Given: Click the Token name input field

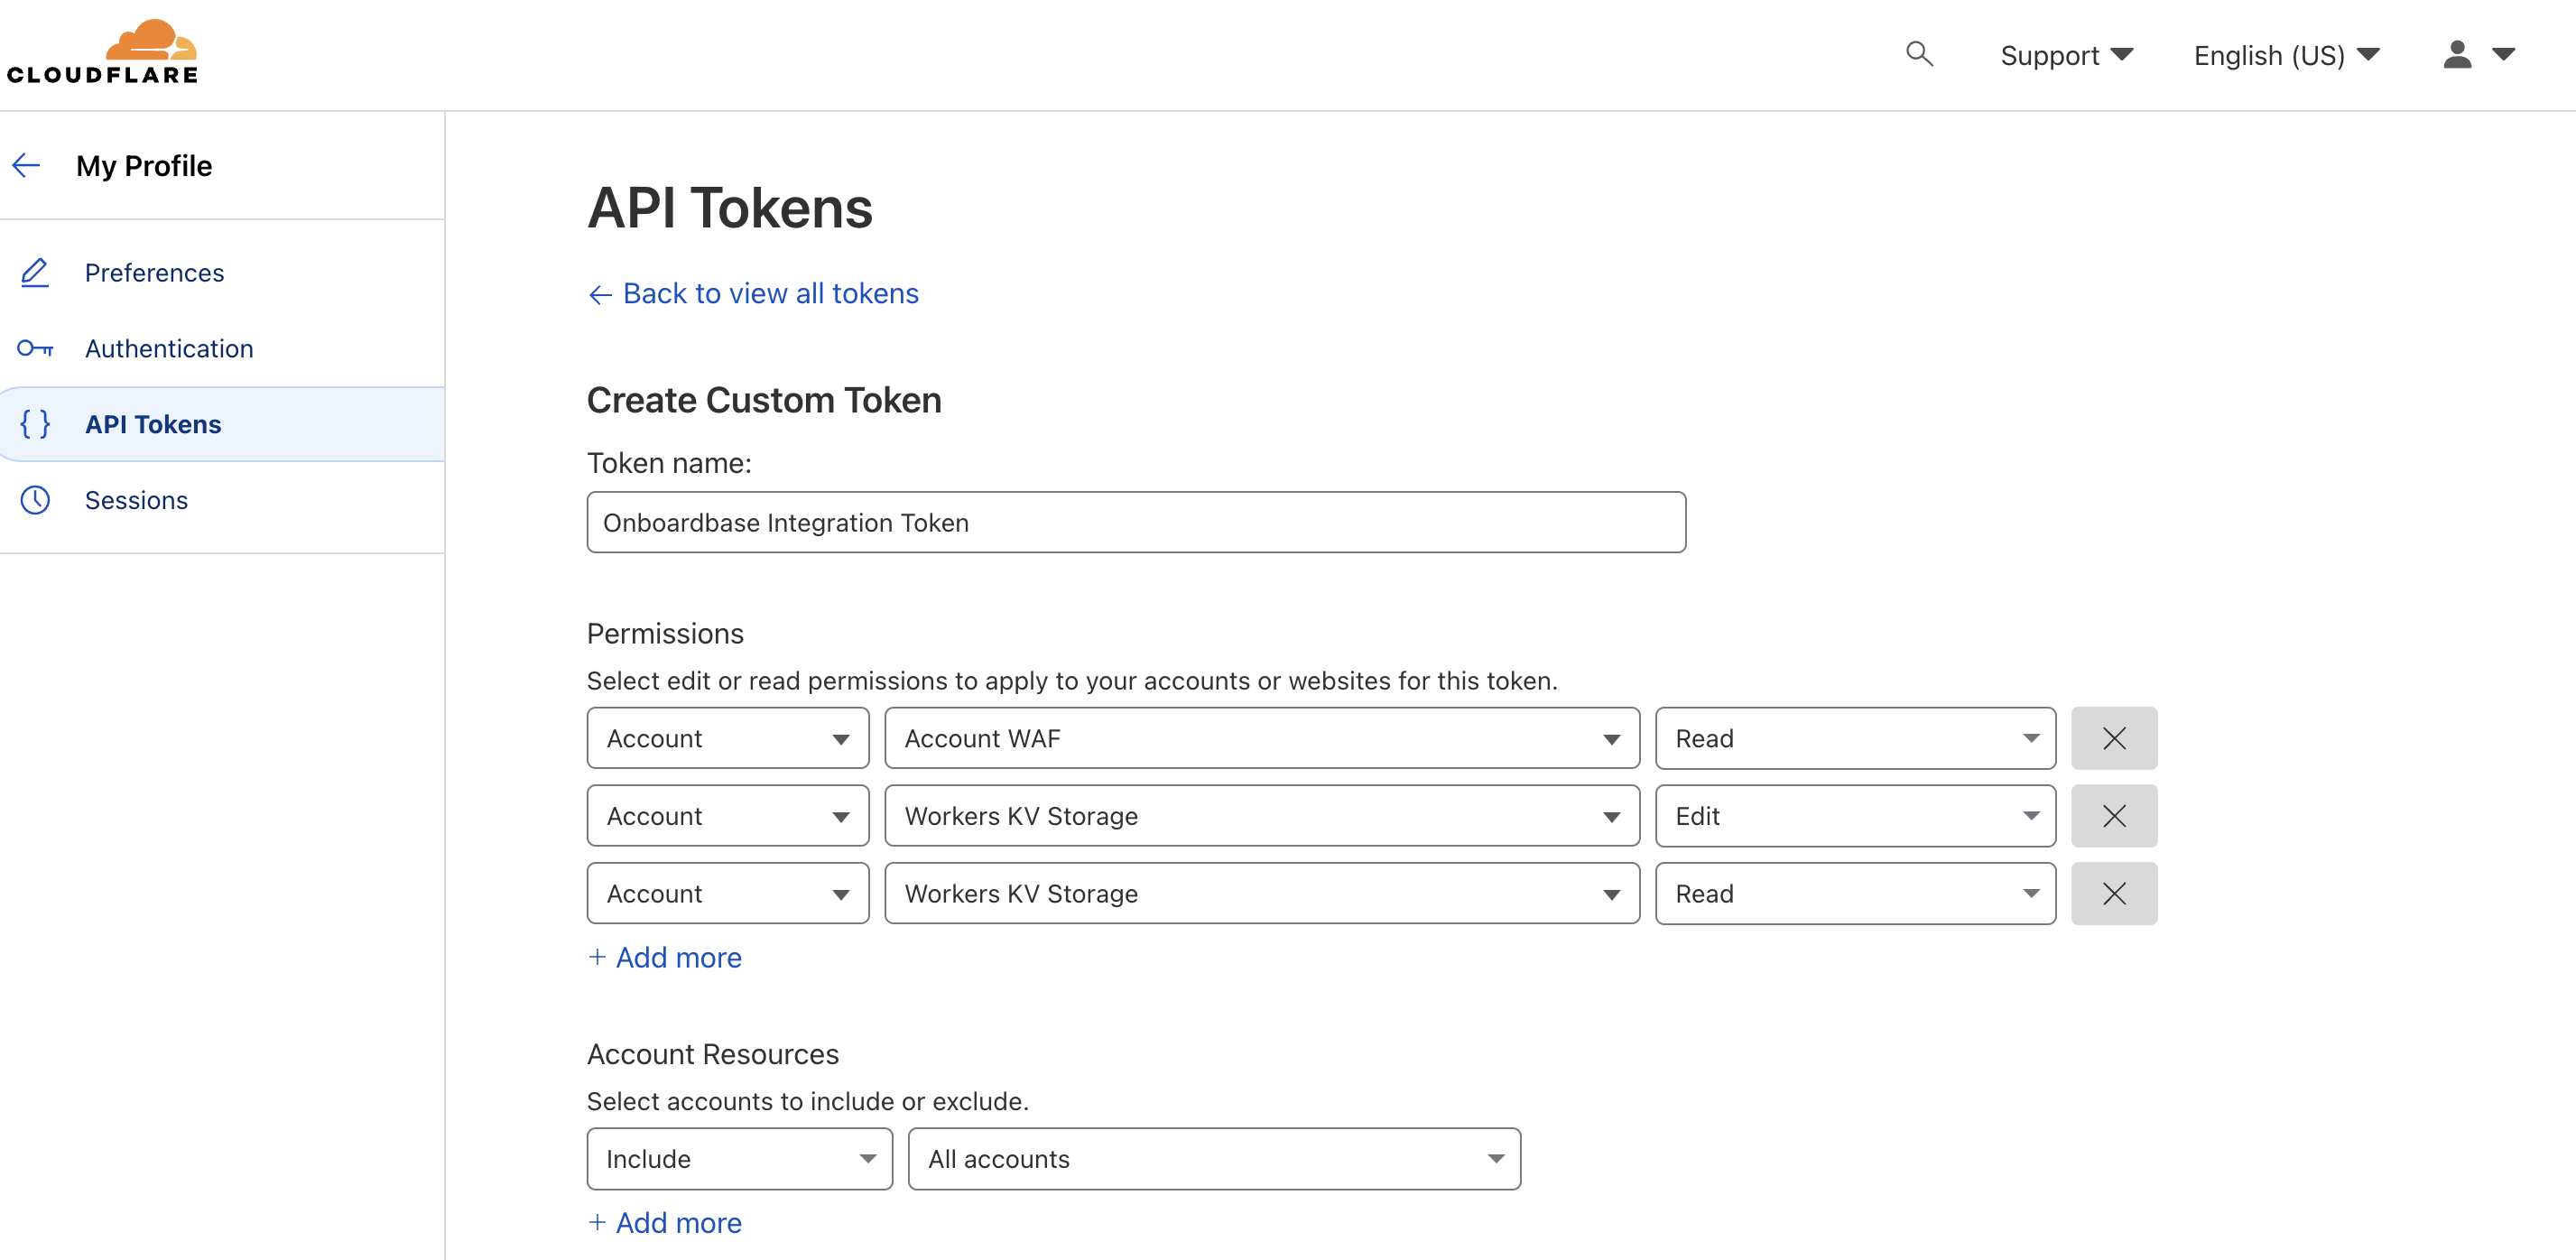Looking at the screenshot, I should 1135,522.
